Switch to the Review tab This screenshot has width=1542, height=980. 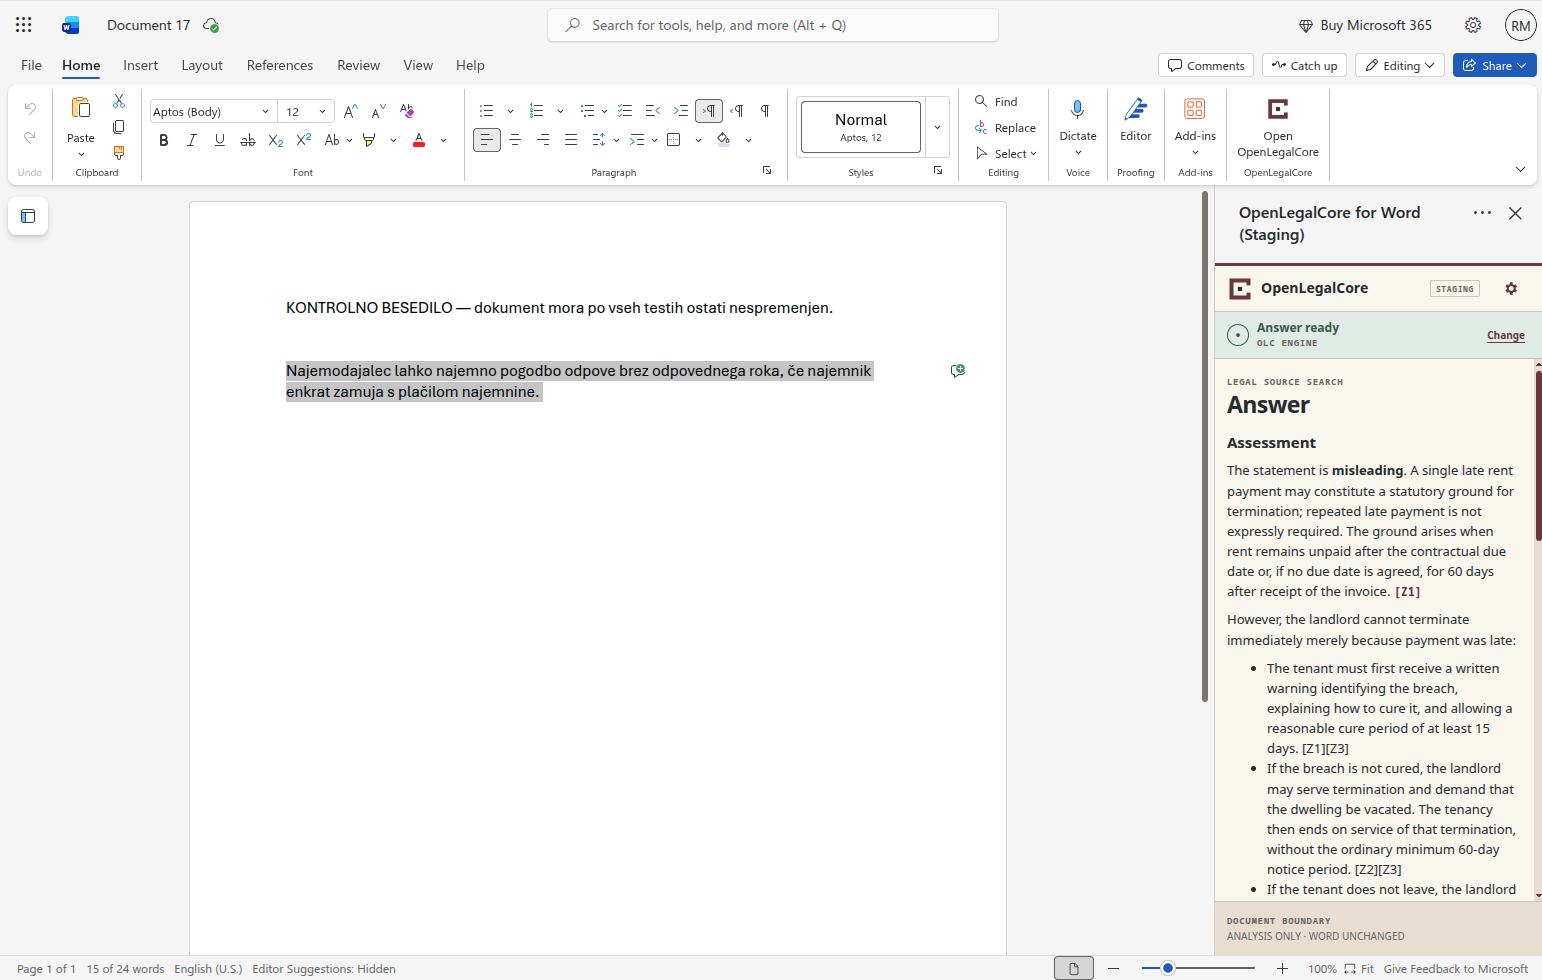pyautogui.click(x=358, y=65)
